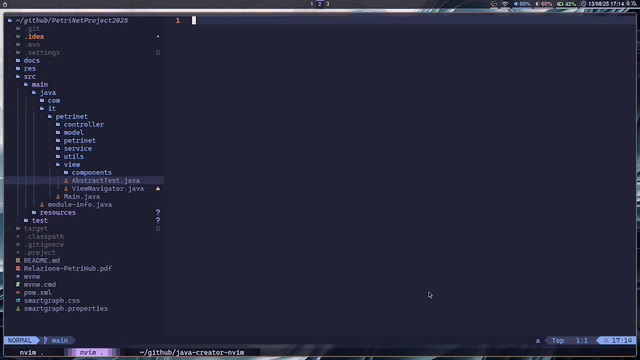This screenshot has width=640, height=360.
Task: Click the utils folder icon
Action: point(58,156)
